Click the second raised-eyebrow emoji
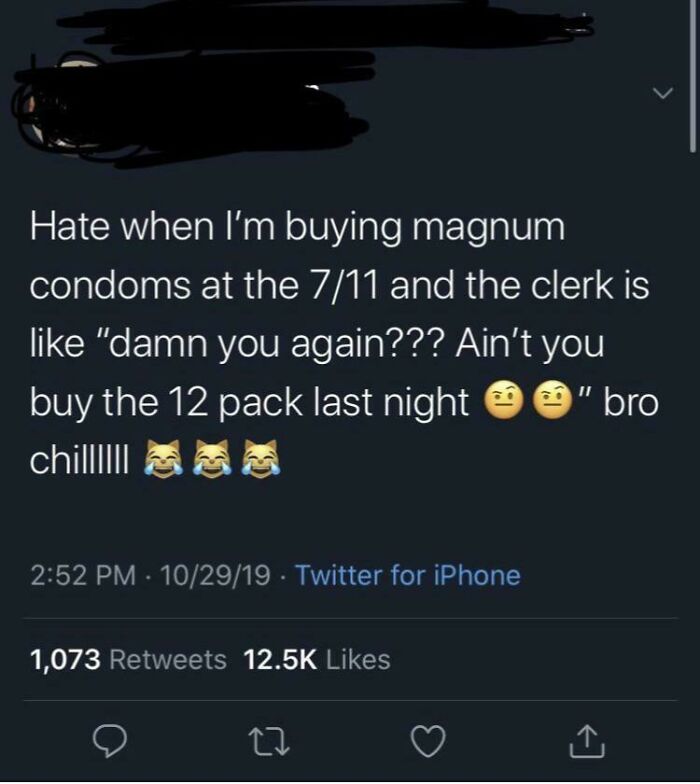This screenshot has height=784, width=700. pos(554,402)
